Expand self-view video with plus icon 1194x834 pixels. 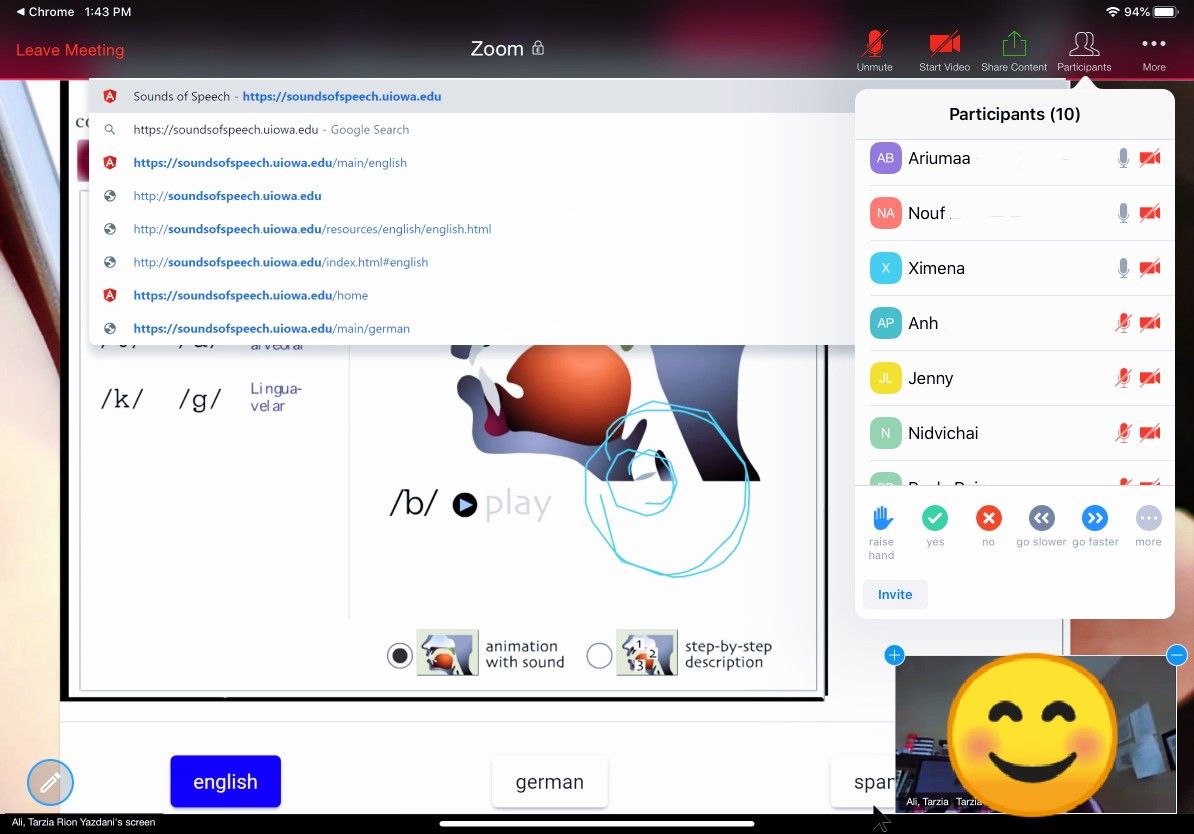click(894, 654)
